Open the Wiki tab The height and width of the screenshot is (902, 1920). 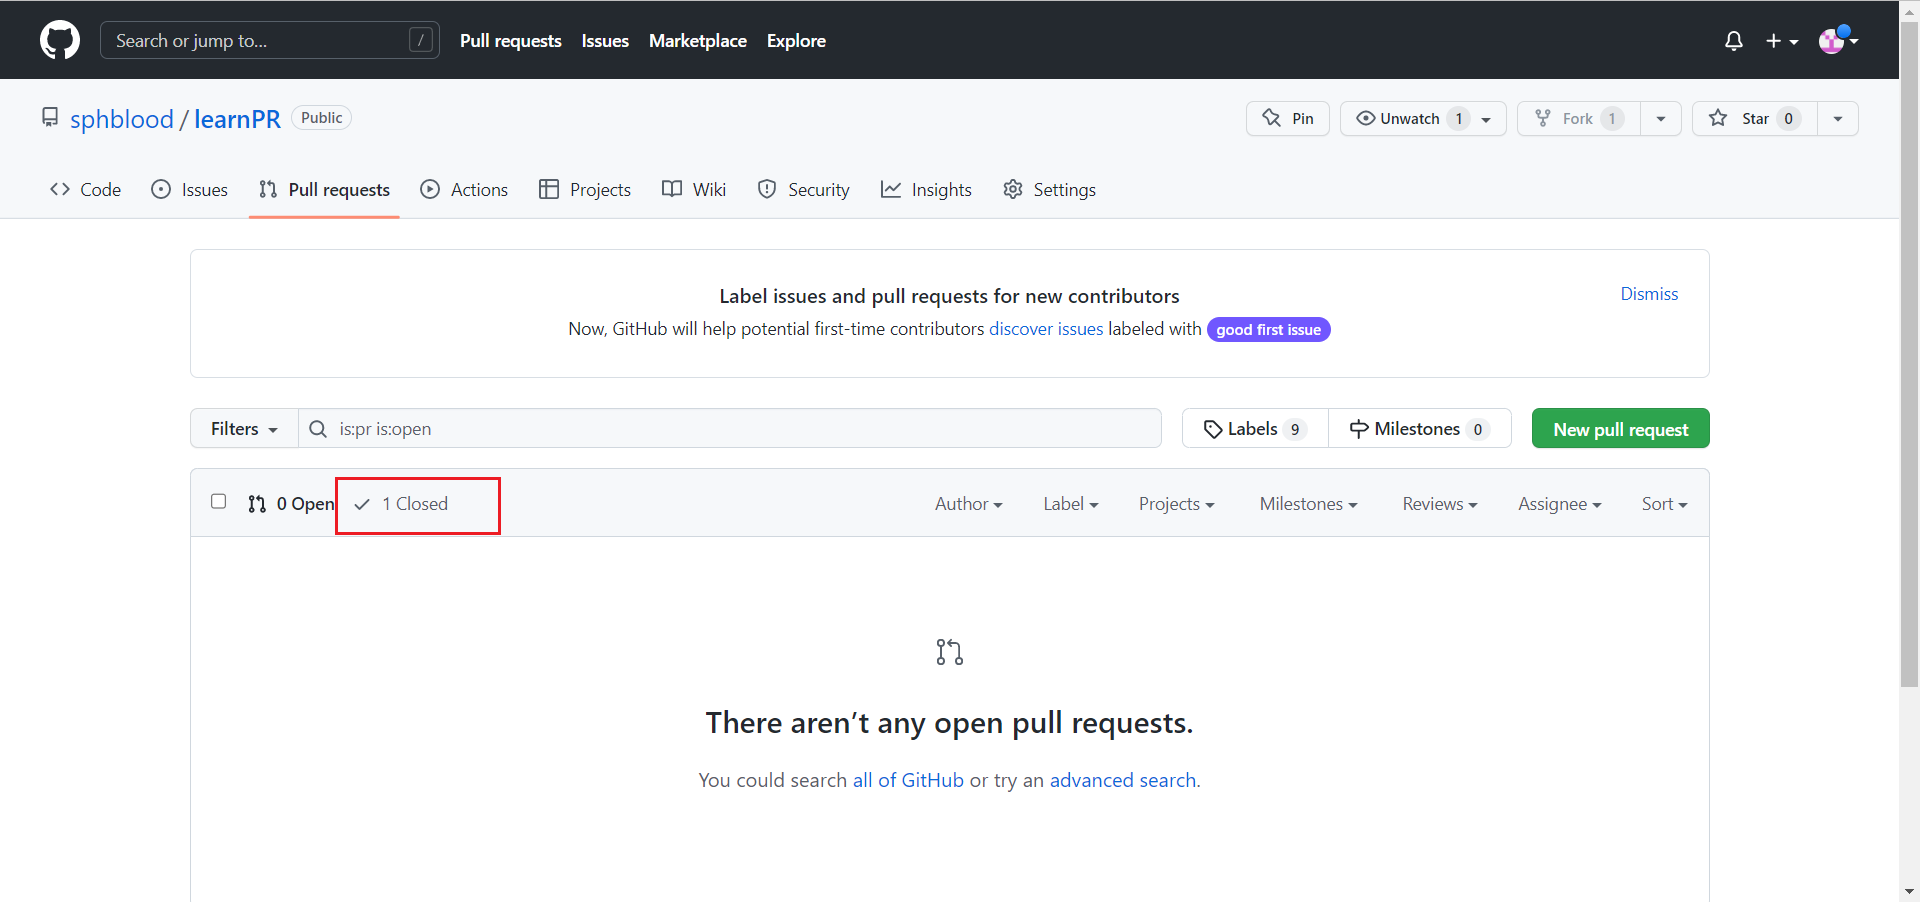click(x=694, y=189)
